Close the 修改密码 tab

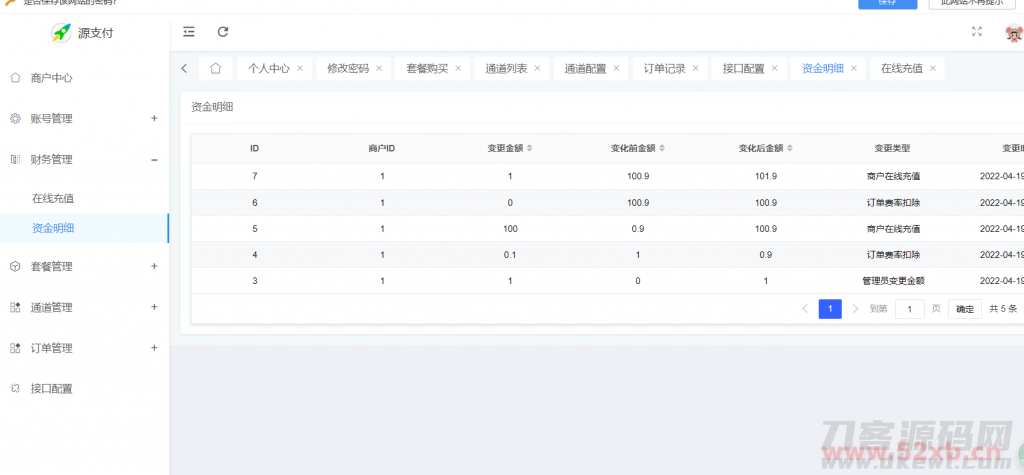(379, 69)
